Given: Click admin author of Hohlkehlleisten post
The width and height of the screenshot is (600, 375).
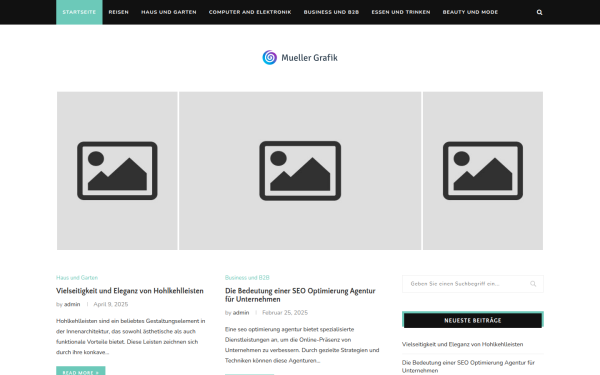Looking at the screenshot, I should pos(72,304).
